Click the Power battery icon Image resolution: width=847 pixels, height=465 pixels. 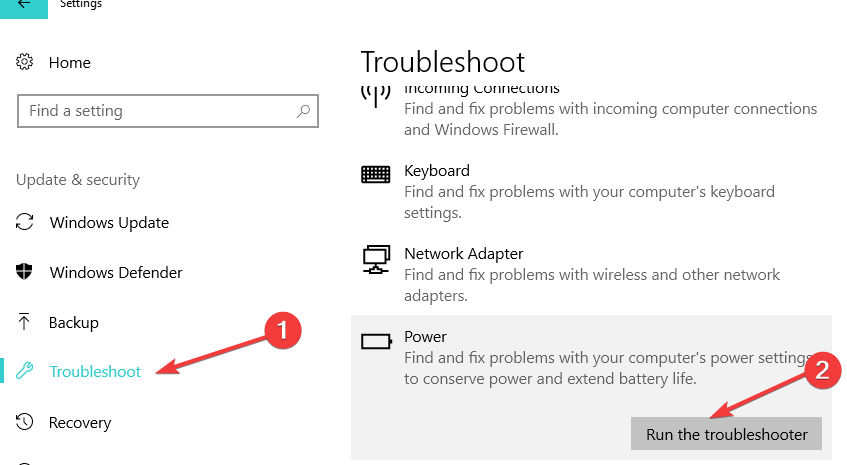pyautogui.click(x=376, y=342)
